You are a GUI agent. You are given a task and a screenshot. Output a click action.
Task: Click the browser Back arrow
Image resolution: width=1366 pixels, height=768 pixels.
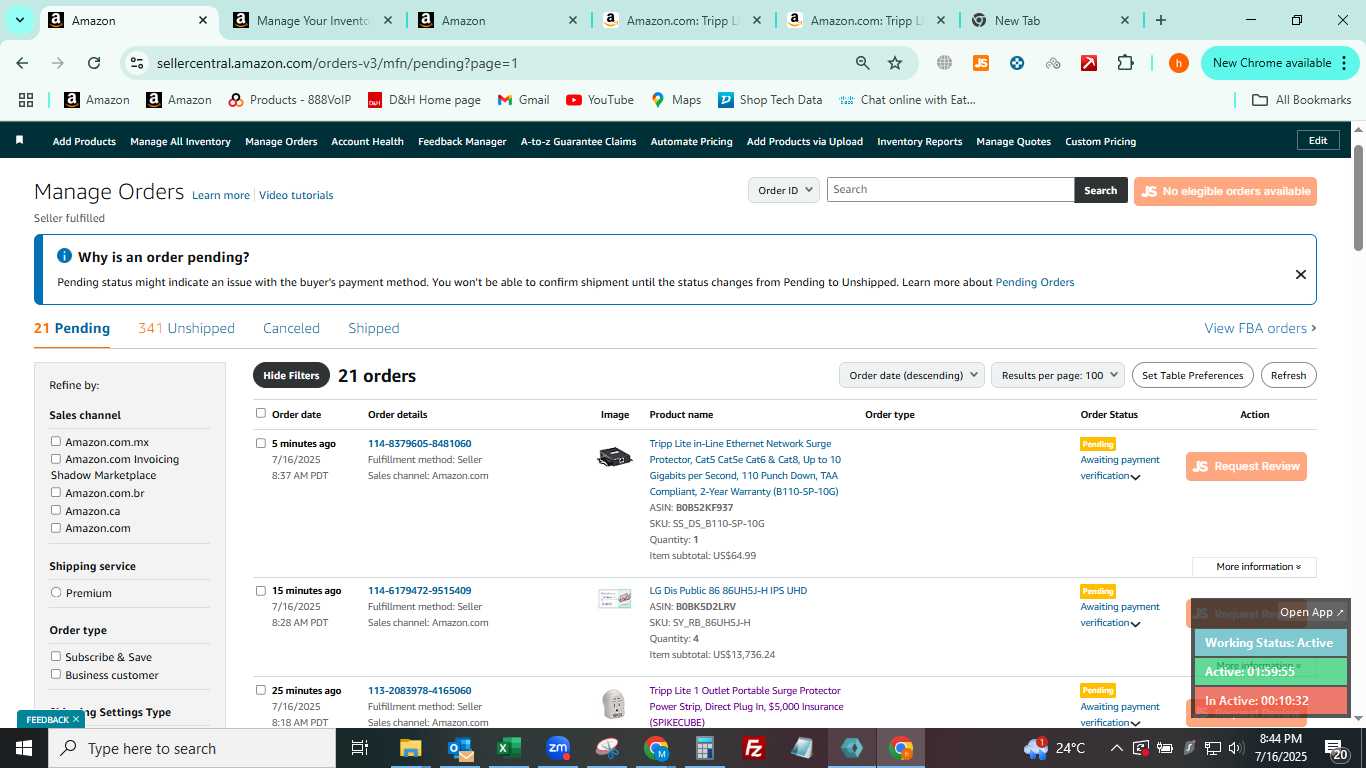click(x=22, y=63)
